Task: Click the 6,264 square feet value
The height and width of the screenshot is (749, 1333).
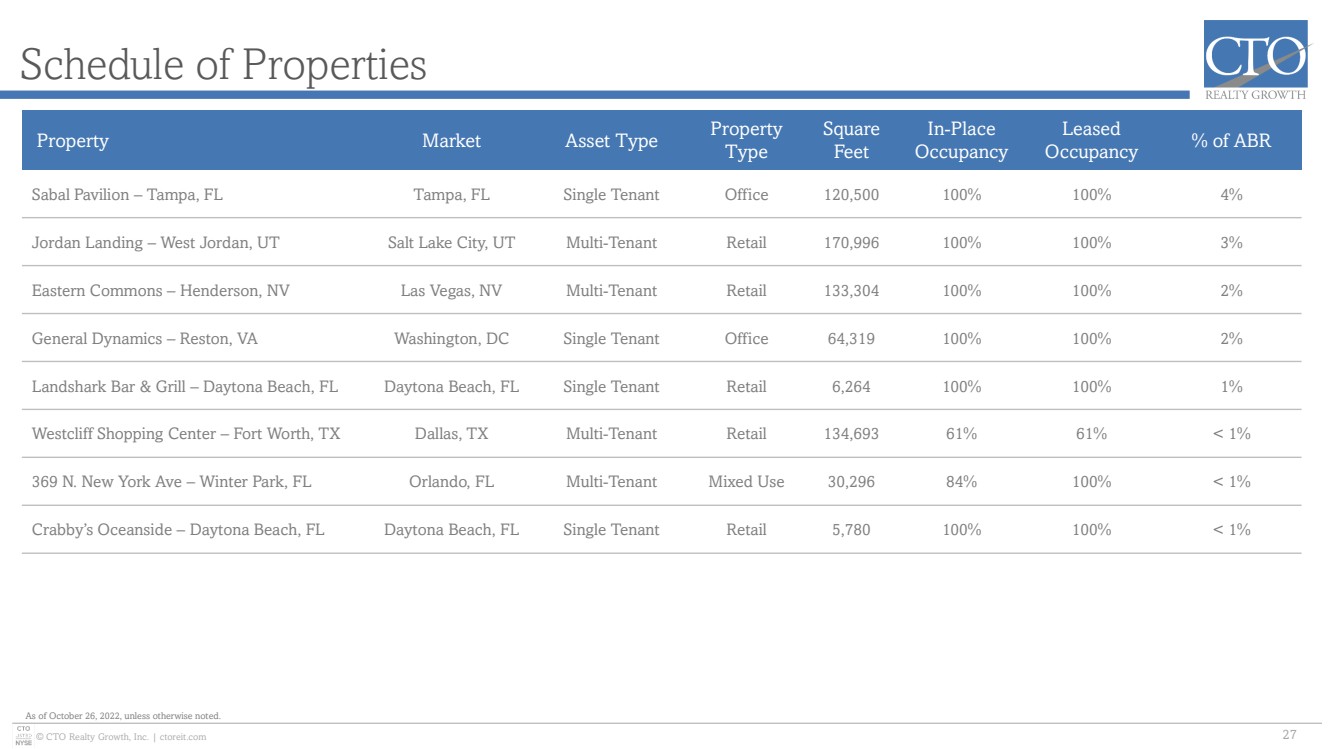Action: (851, 387)
